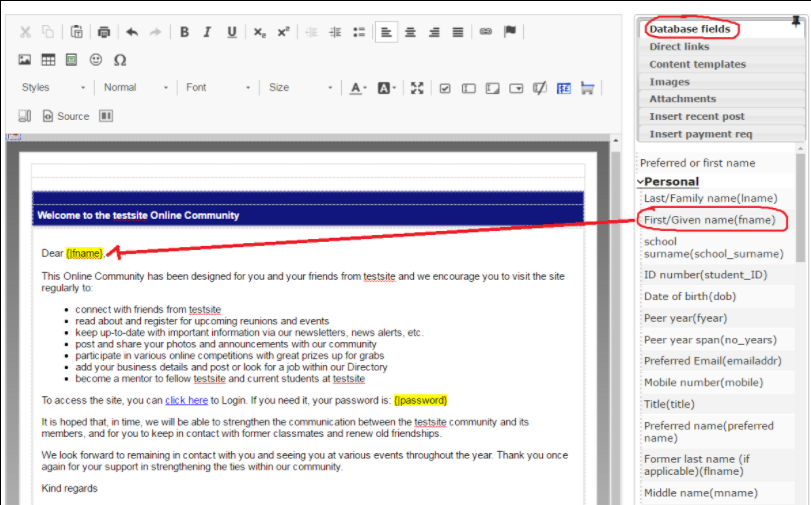Viewport: 811px width, 505px height.
Task: Click the 'click here' link in the email
Action: click(x=186, y=400)
